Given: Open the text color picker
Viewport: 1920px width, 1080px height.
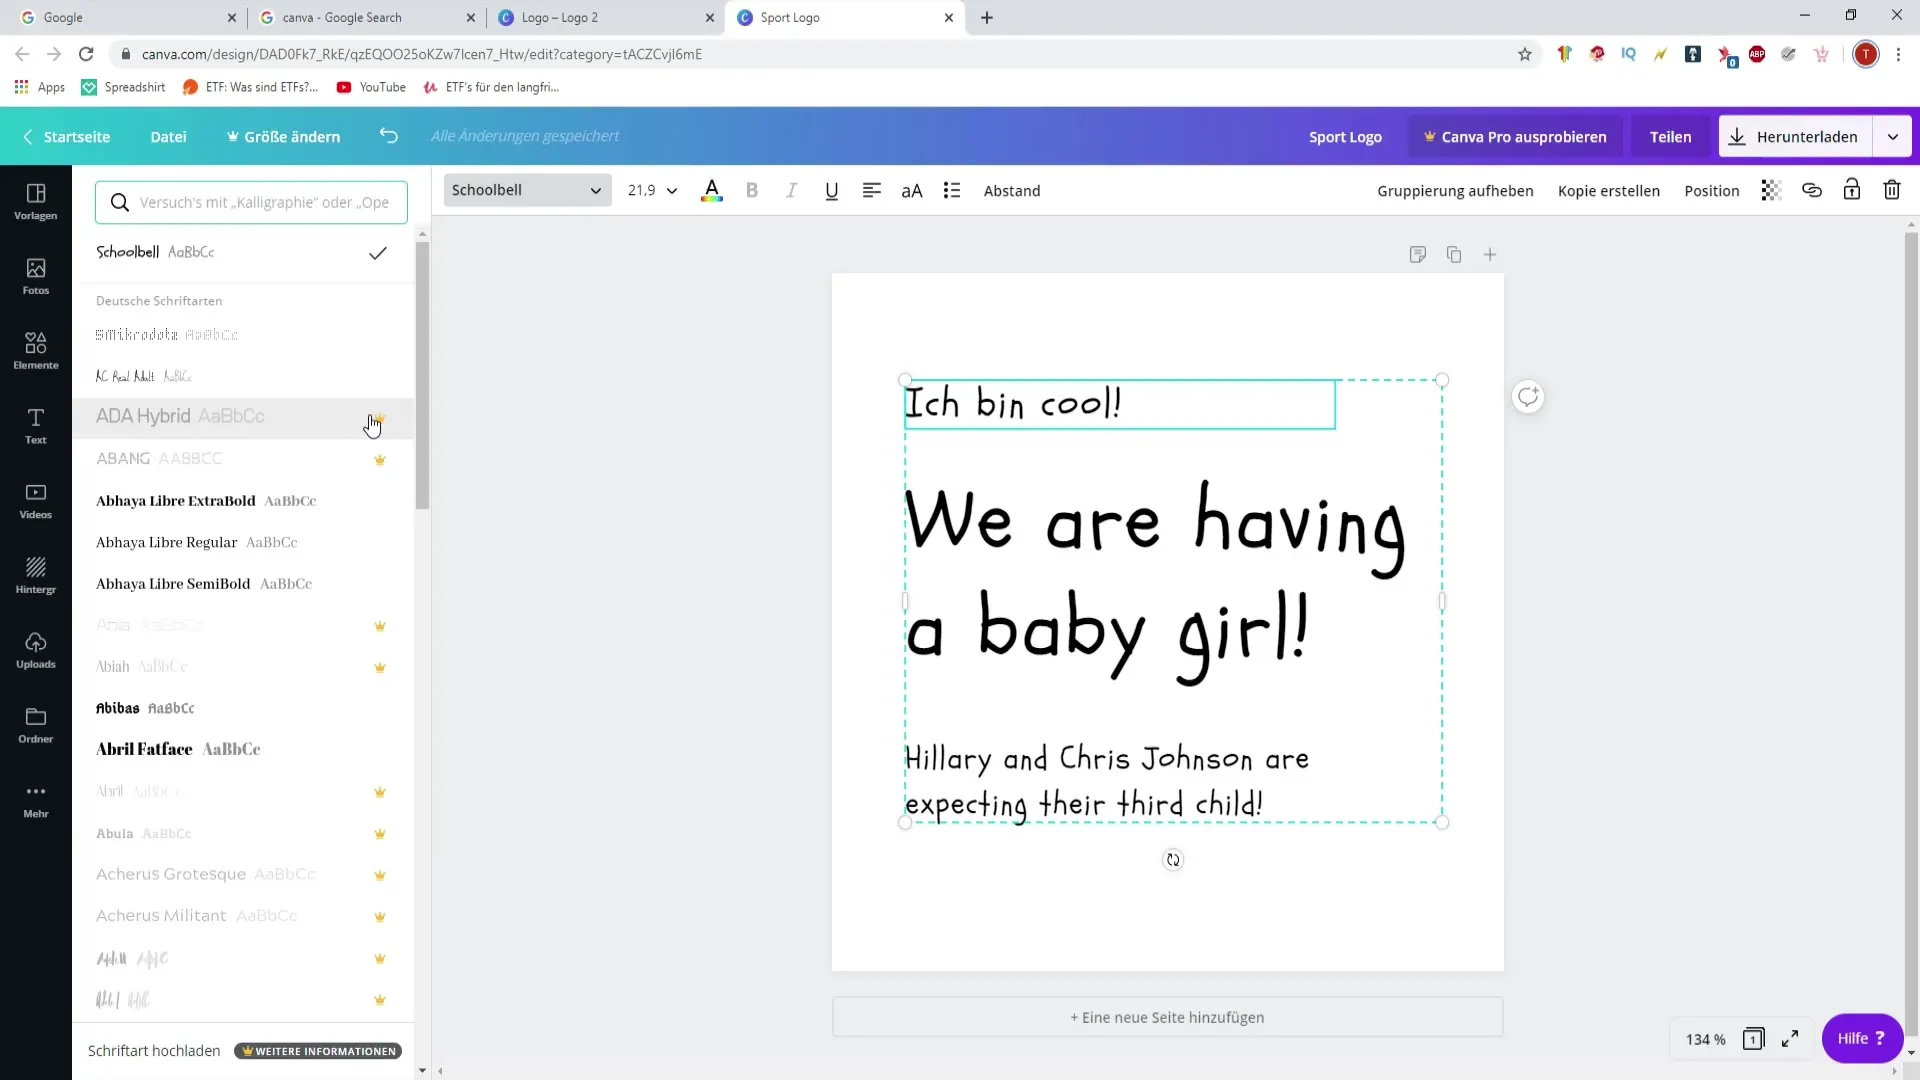Looking at the screenshot, I should point(712,190).
